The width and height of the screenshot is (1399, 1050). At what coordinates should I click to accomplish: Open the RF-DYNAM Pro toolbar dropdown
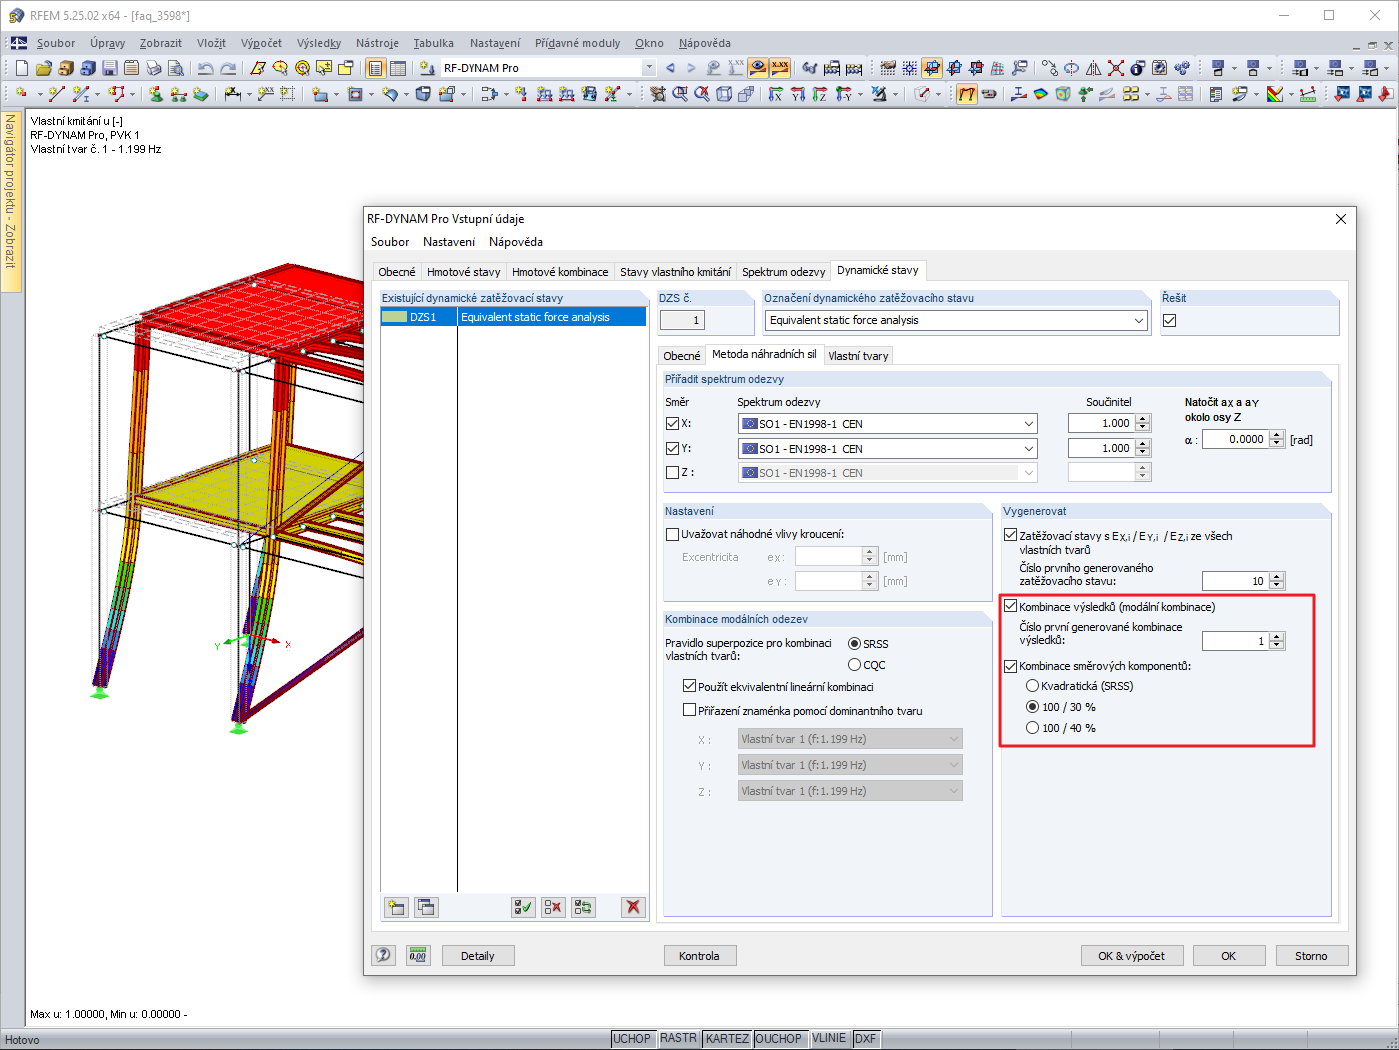click(649, 68)
